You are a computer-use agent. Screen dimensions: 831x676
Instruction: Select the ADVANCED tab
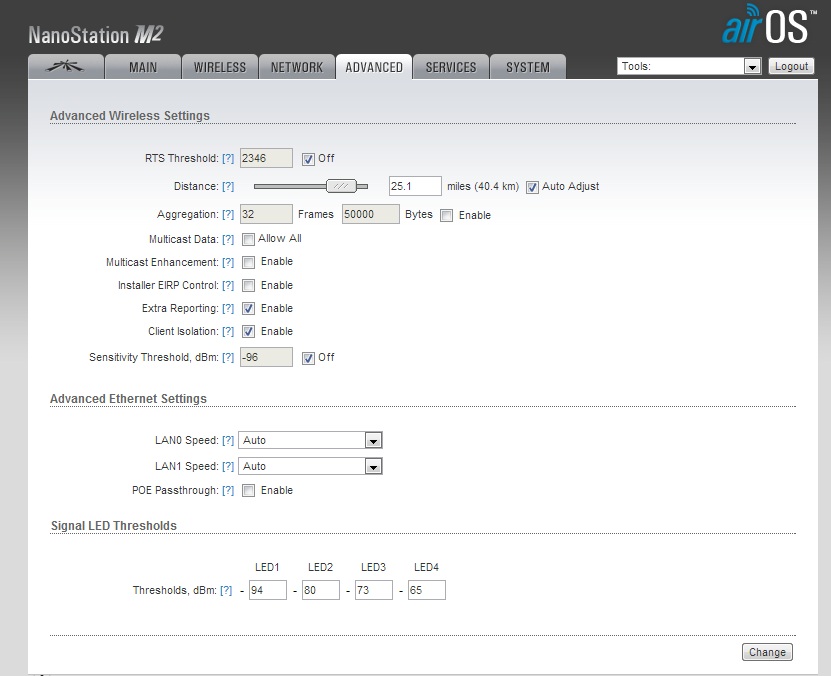point(374,67)
